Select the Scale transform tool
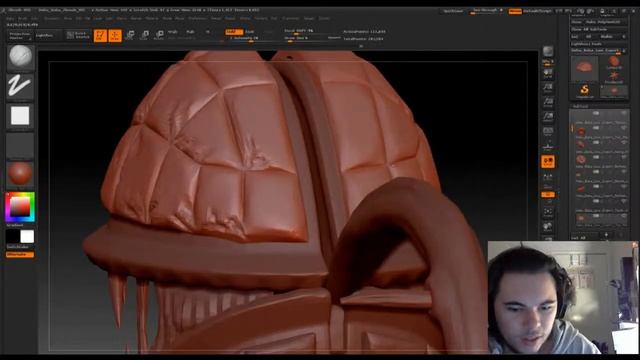This screenshot has height=360, width=640. click(x=144, y=36)
